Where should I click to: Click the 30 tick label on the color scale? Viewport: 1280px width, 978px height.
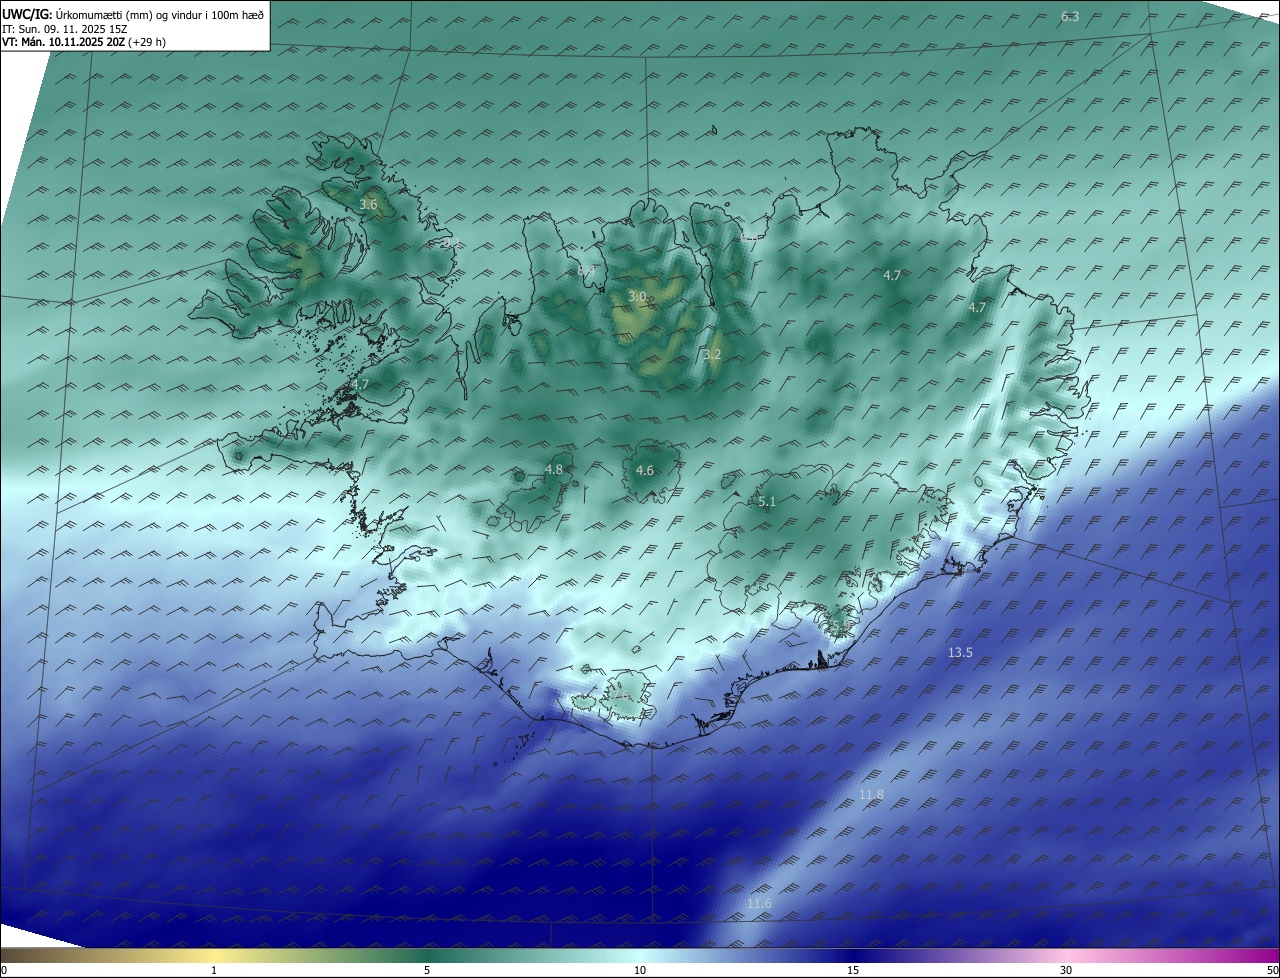tap(1066, 970)
